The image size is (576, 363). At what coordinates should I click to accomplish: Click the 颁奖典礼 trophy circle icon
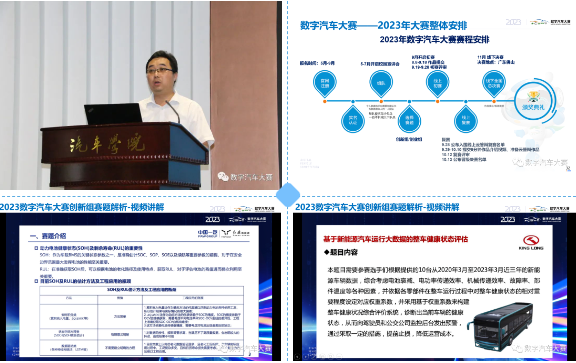coord(534,101)
